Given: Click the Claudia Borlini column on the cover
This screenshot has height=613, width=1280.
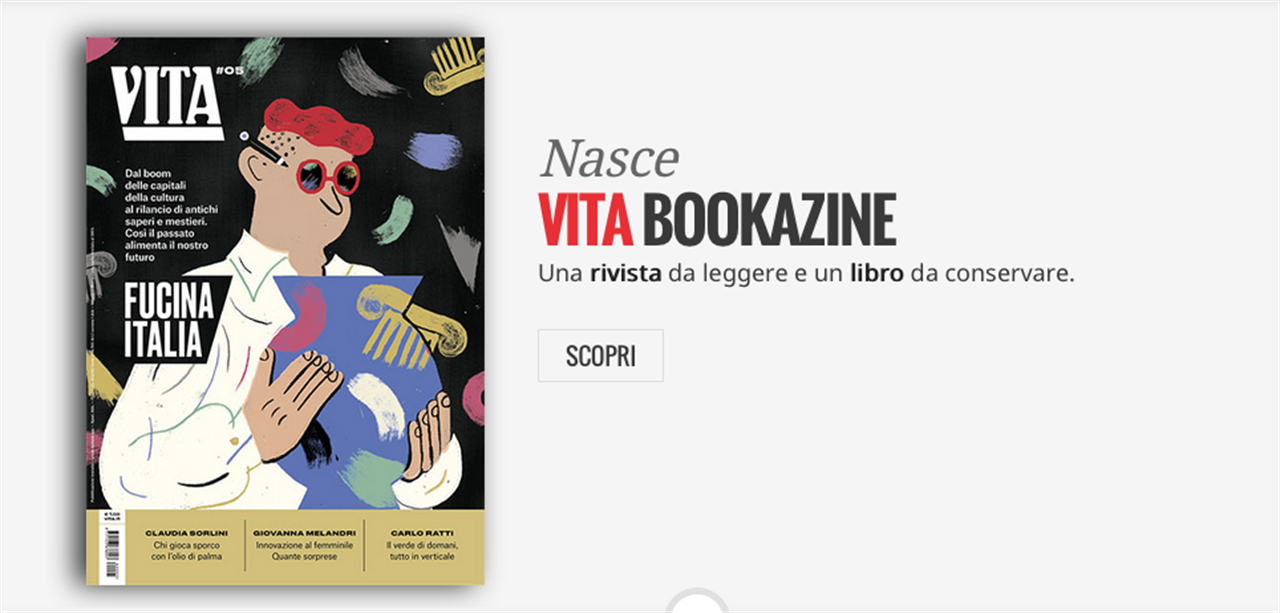Looking at the screenshot, I should pos(186,544).
